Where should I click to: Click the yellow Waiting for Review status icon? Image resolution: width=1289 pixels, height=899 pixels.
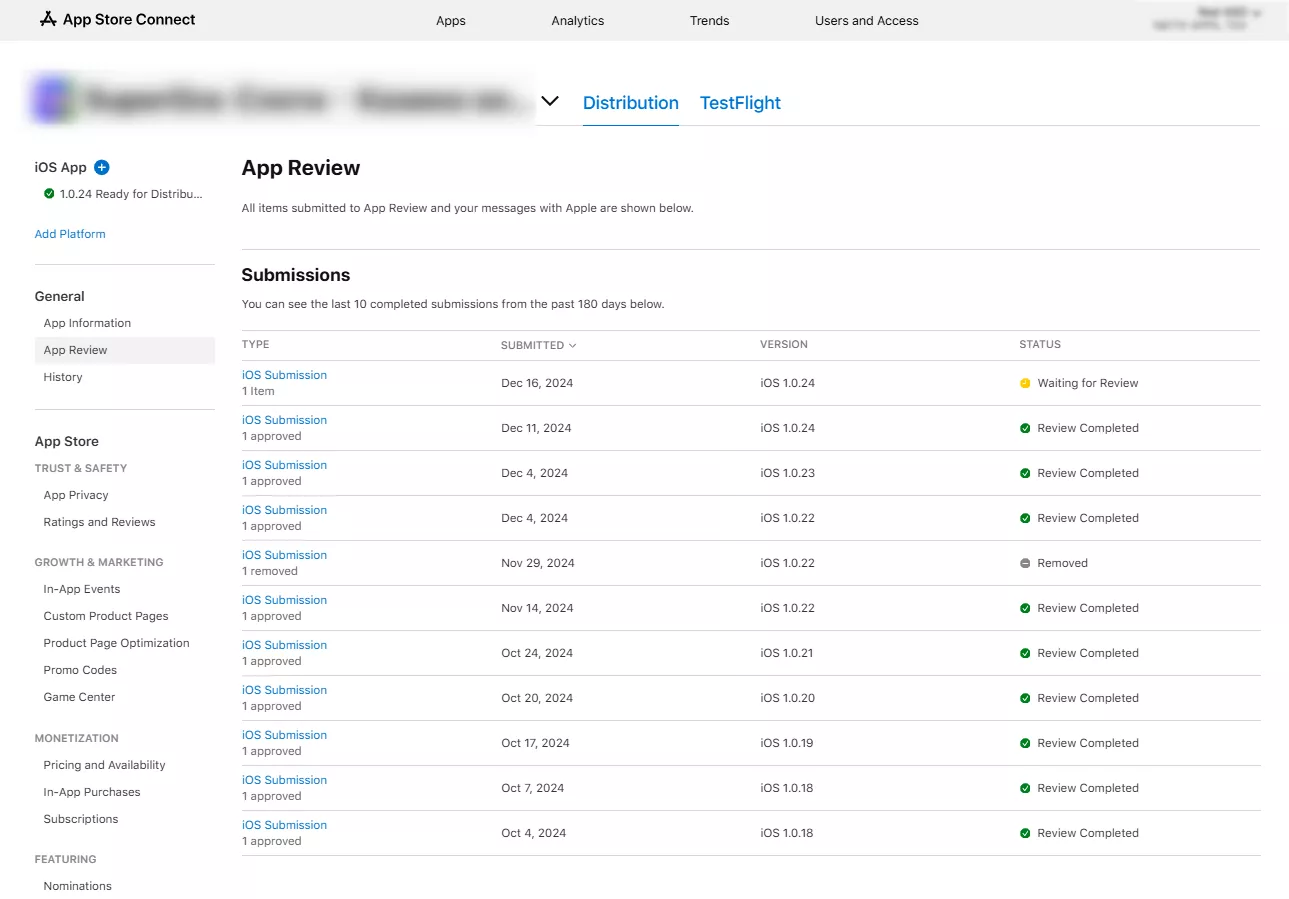(1025, 383)
